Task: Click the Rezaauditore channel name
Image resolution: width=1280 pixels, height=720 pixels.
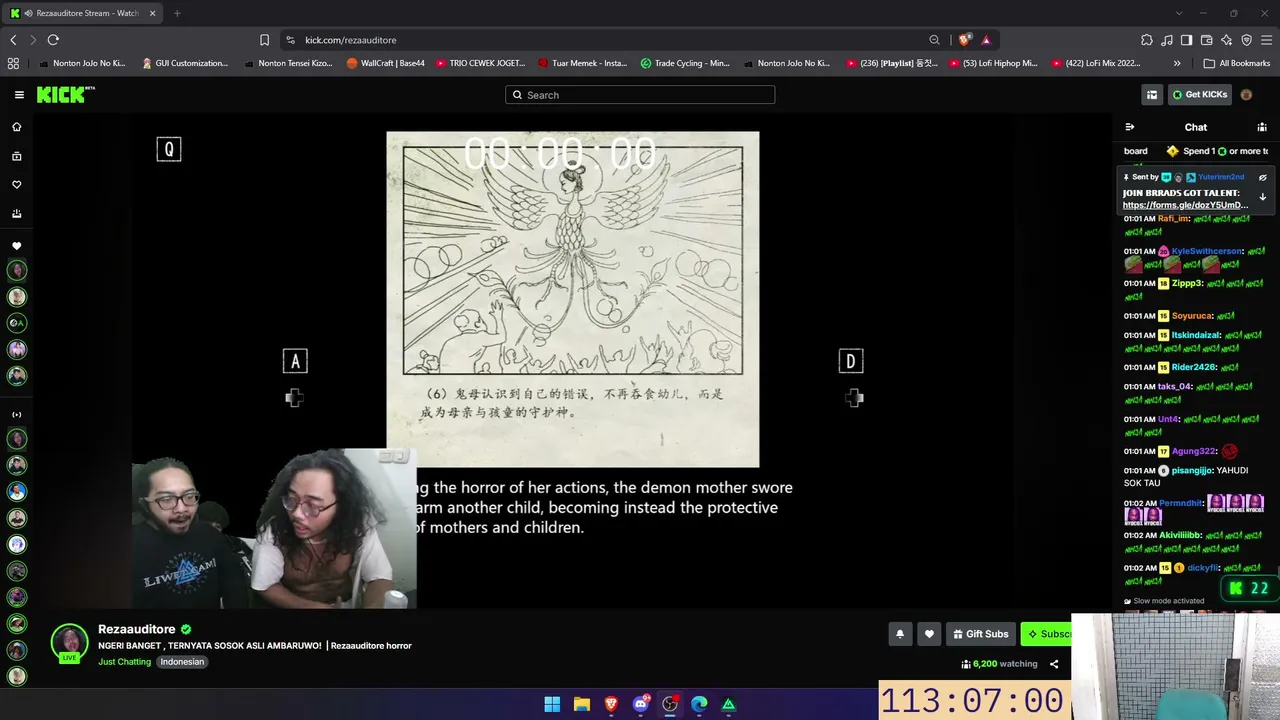Action: (137, 629)
